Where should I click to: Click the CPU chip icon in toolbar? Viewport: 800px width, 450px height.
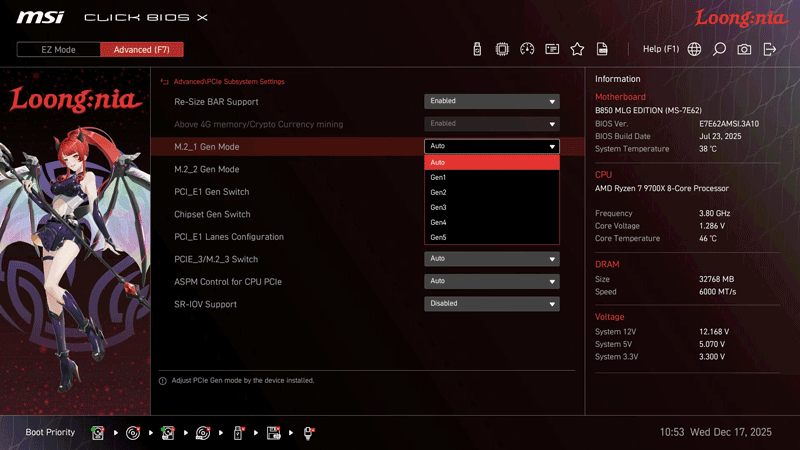point(502,49)
